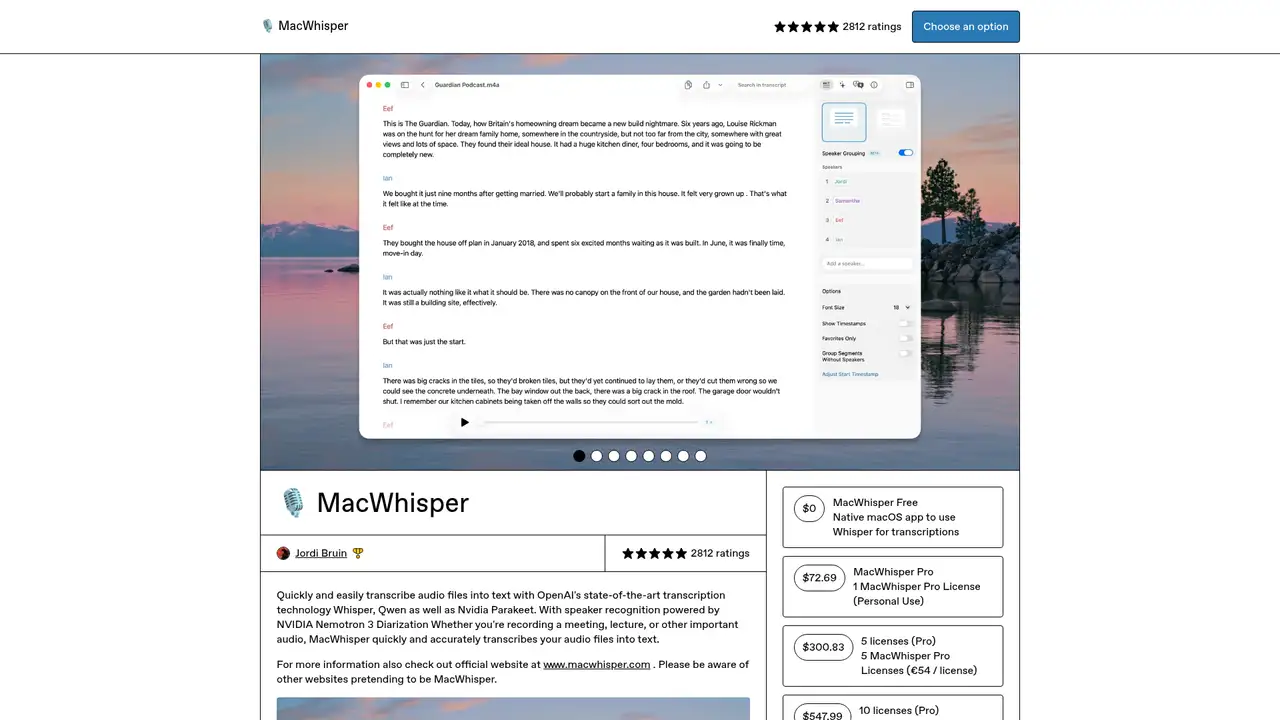This screenshot has width=1280, height=720.
Task: Visit the Jordi Bruin creator profile link
Action: [321, 553]
